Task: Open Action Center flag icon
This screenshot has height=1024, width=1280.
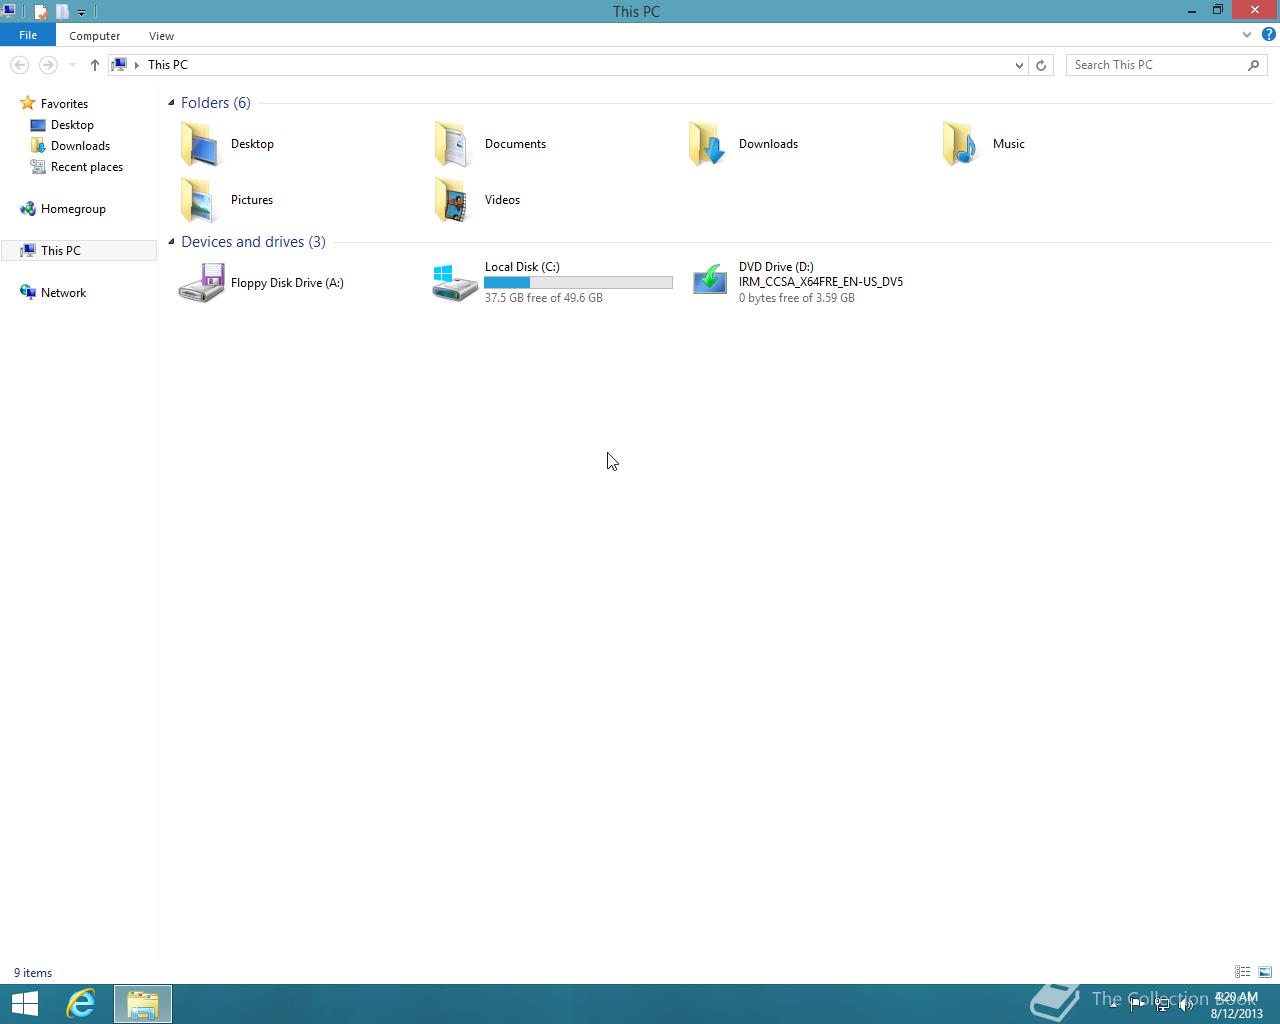Action: click(1138, 1006)
